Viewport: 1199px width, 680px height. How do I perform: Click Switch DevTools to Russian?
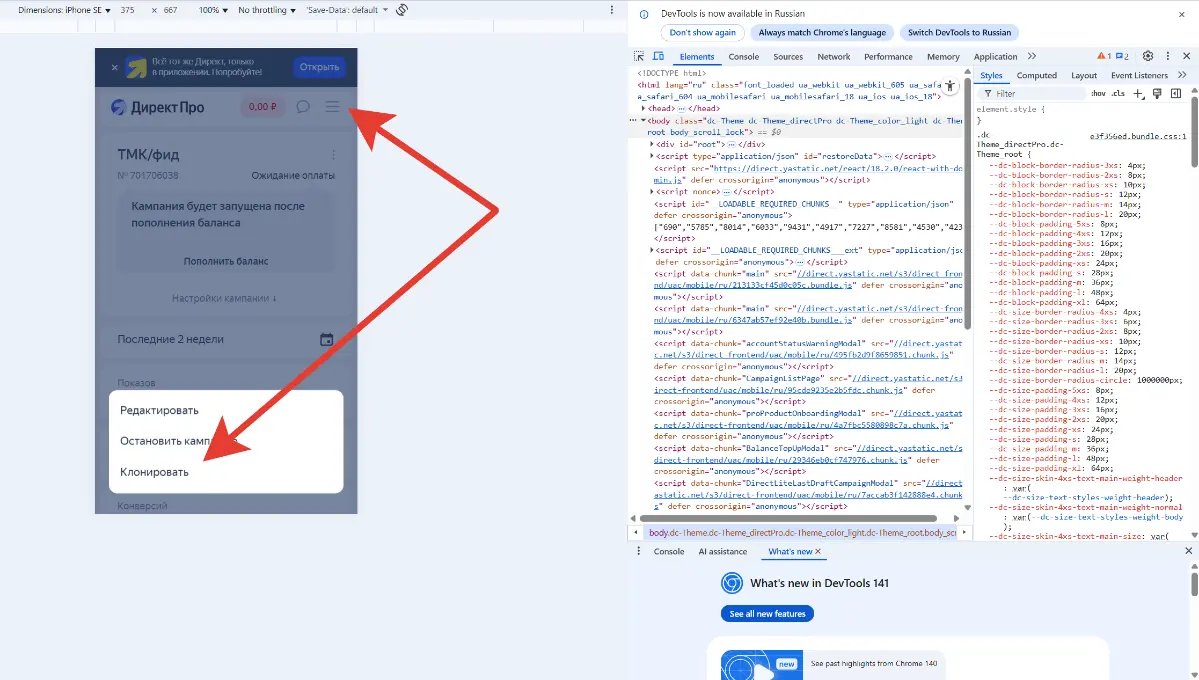tap(959, 32)
